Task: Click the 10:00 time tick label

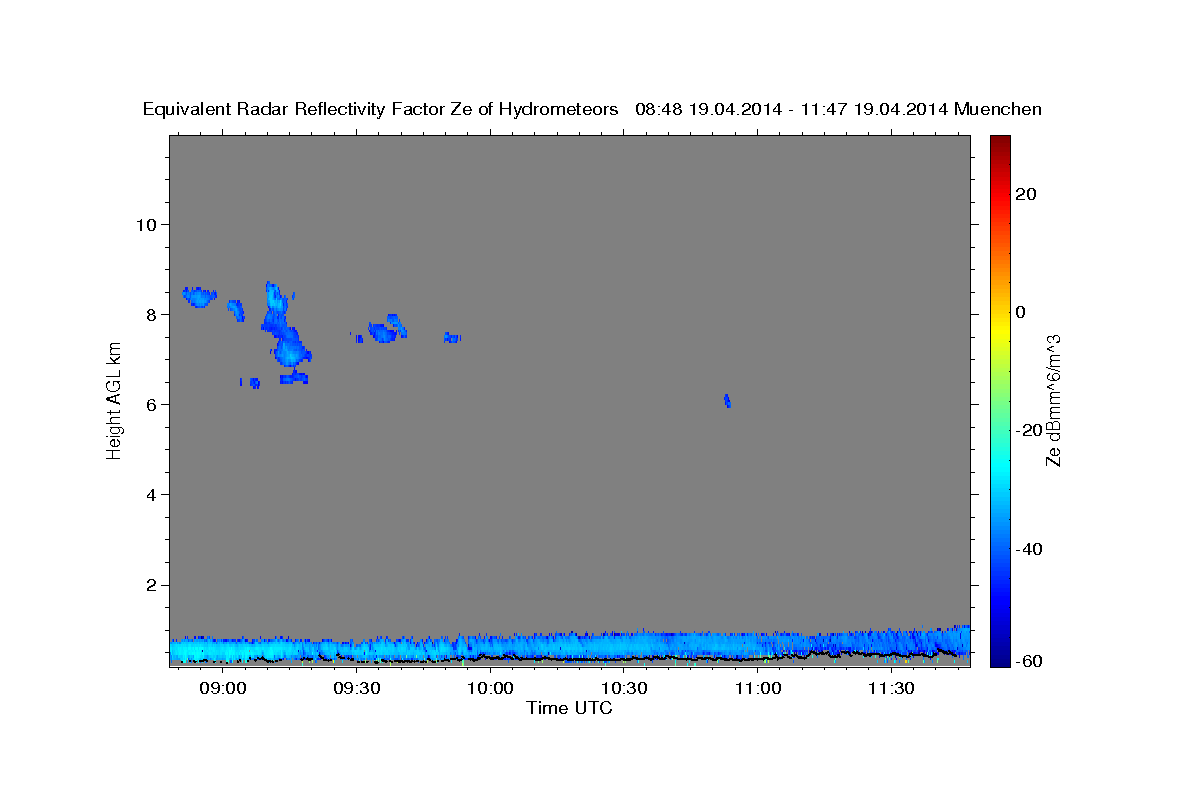Action: point(491,689)
